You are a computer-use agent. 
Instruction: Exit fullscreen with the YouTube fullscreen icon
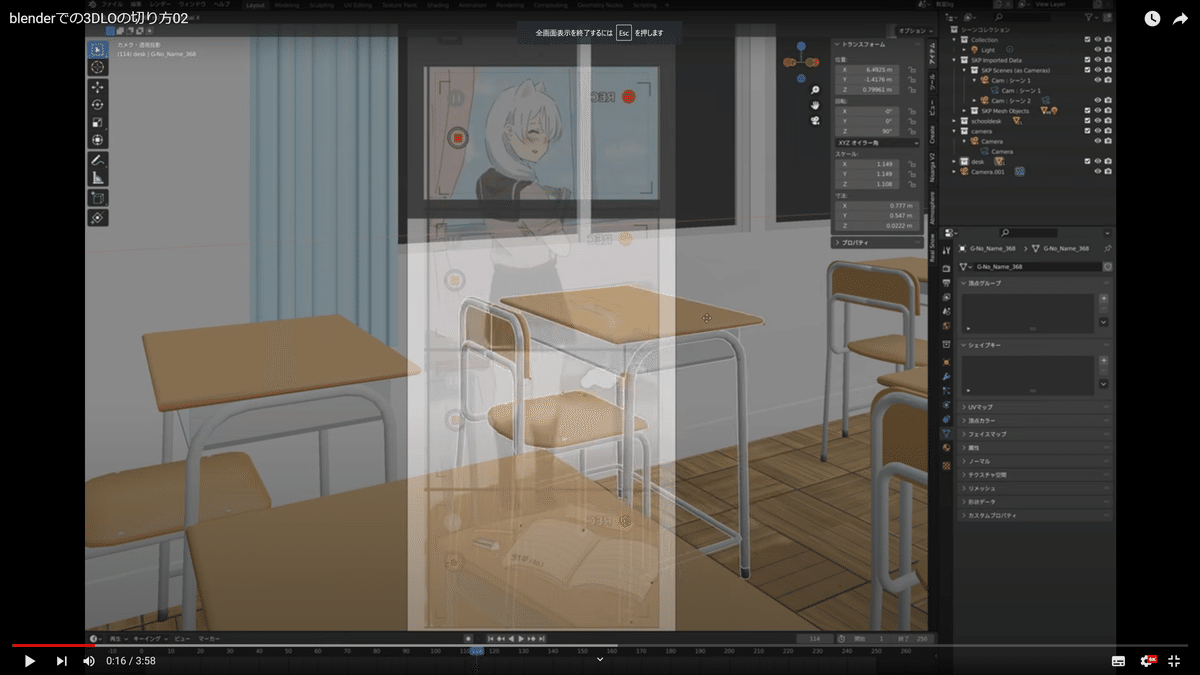1175,661
